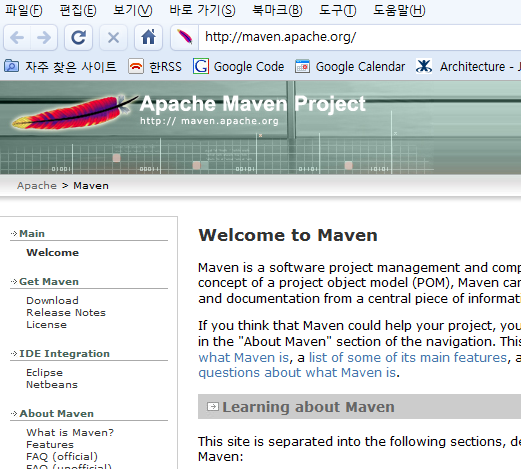Open the 도움말(H) menu
Screen dimensions: 521x469
399,10
